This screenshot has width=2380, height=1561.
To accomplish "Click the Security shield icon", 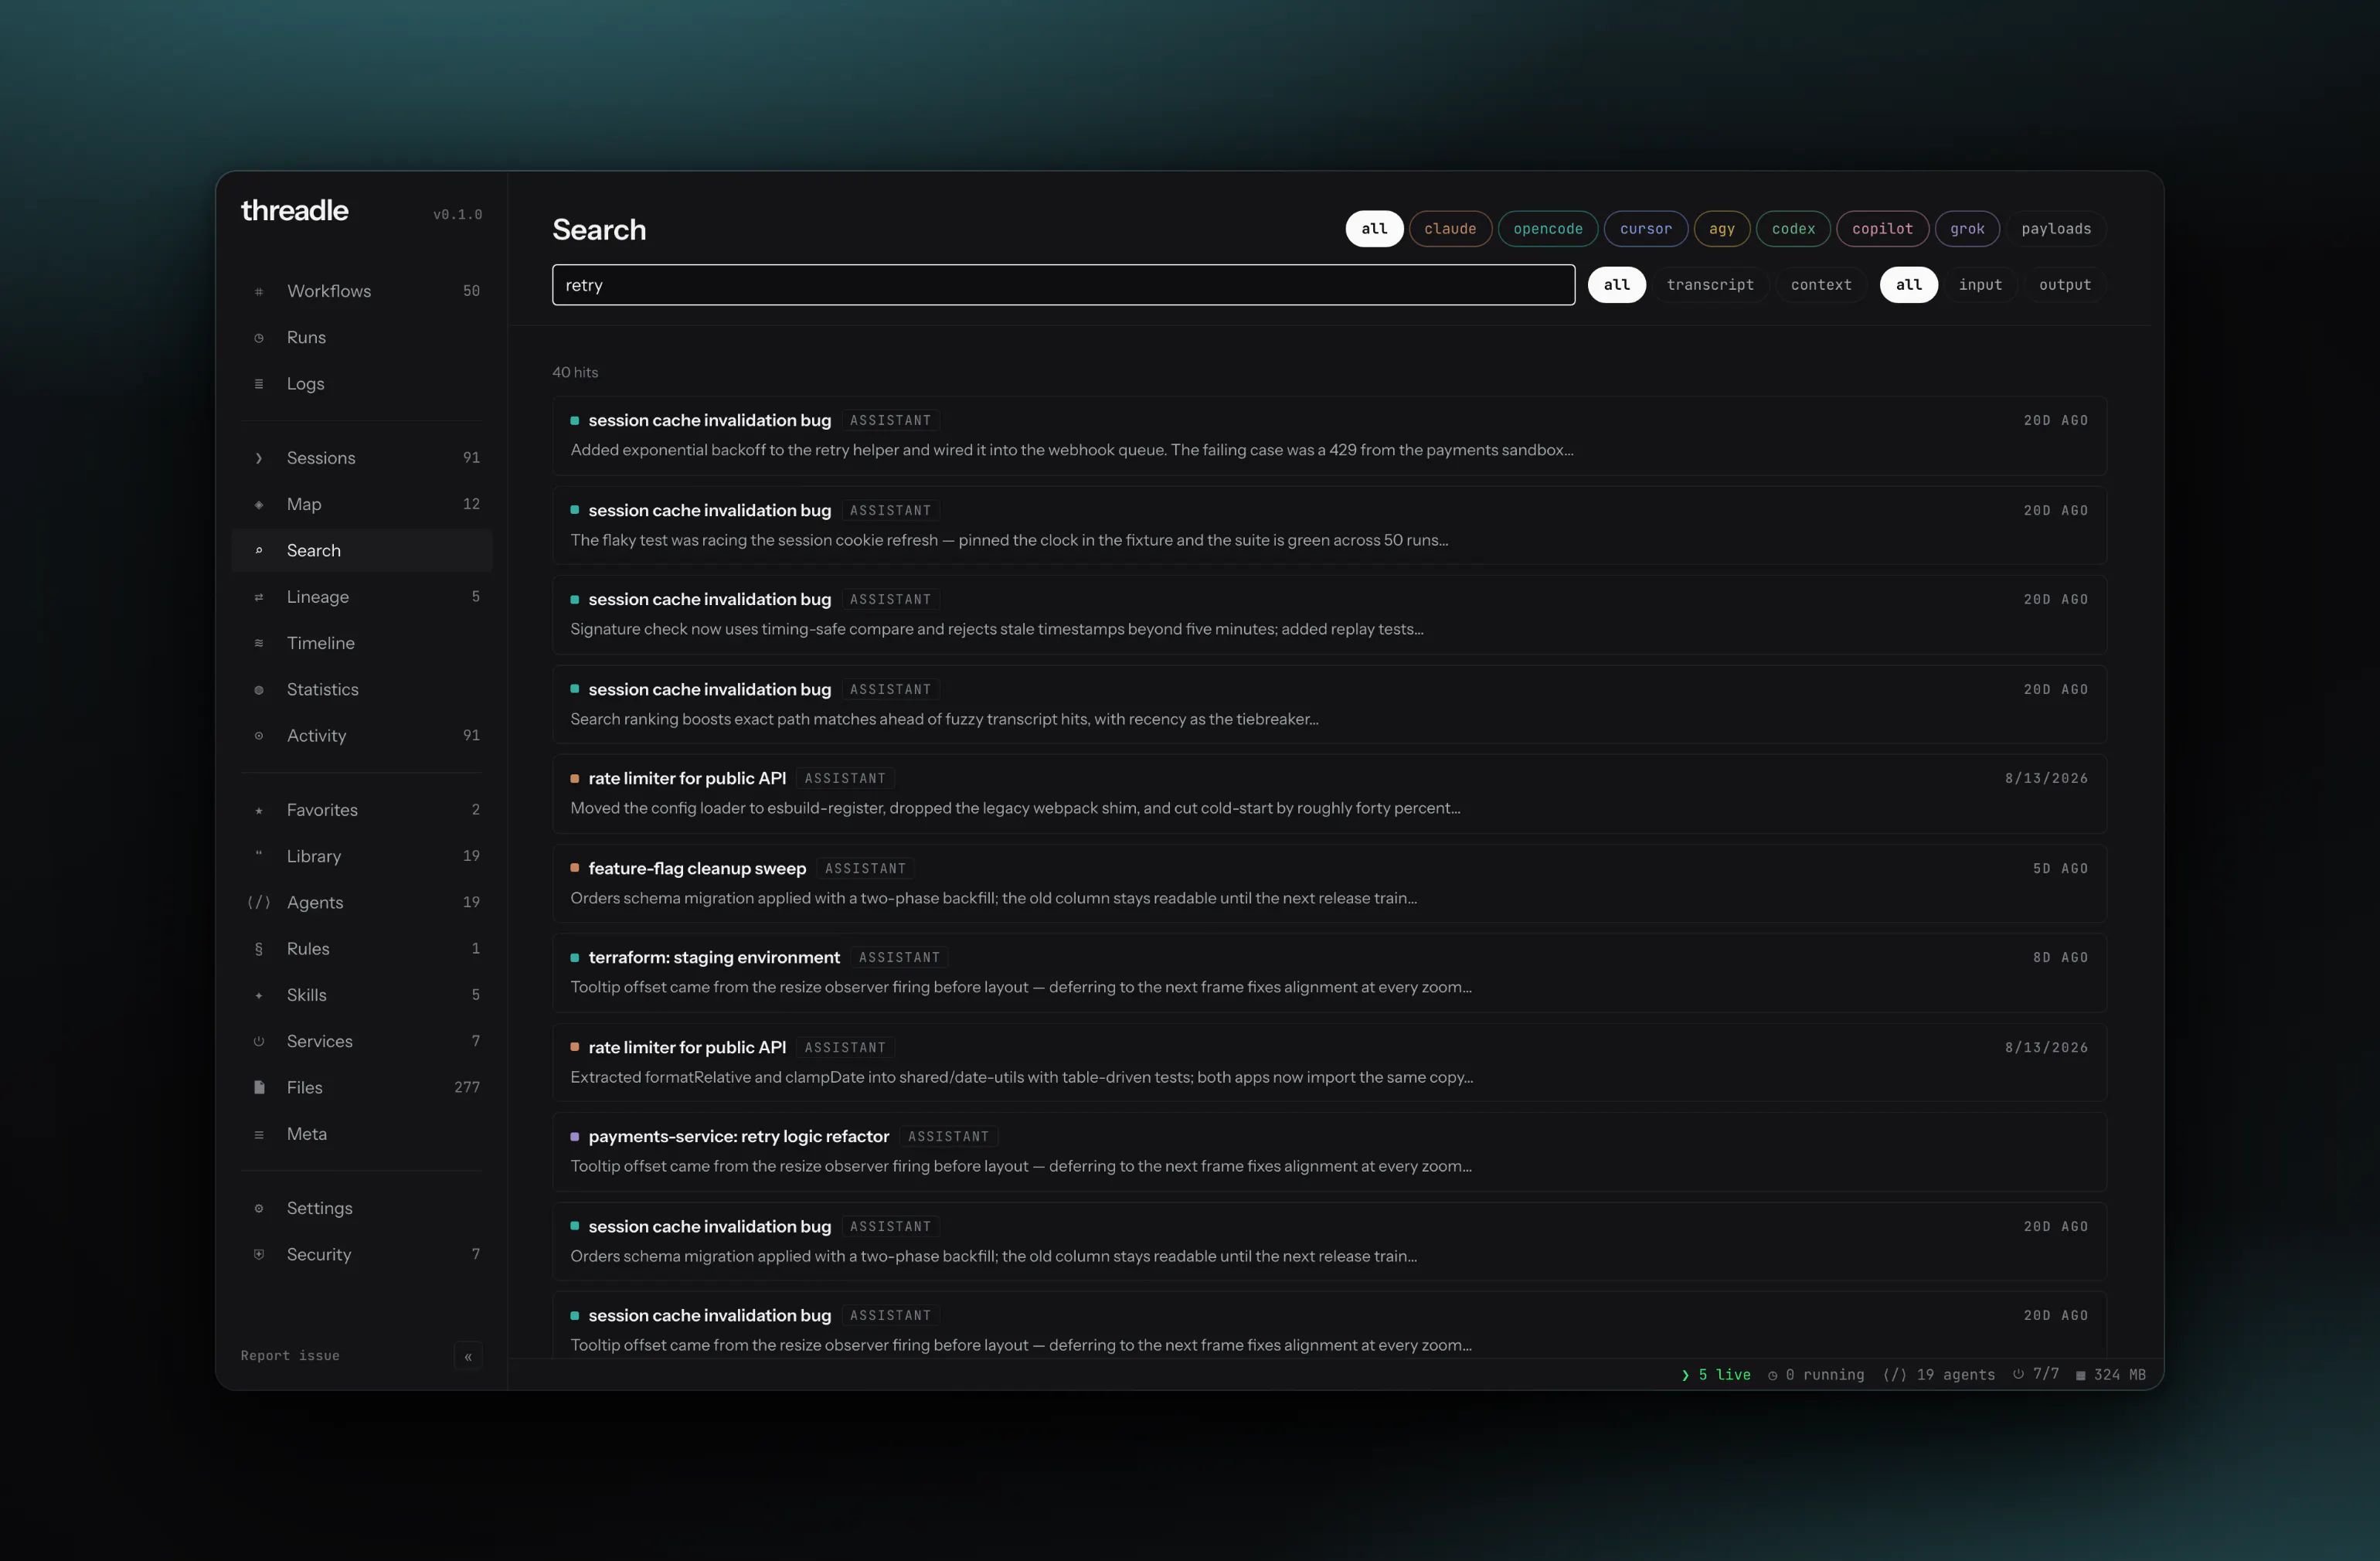I will point(259,1255).
